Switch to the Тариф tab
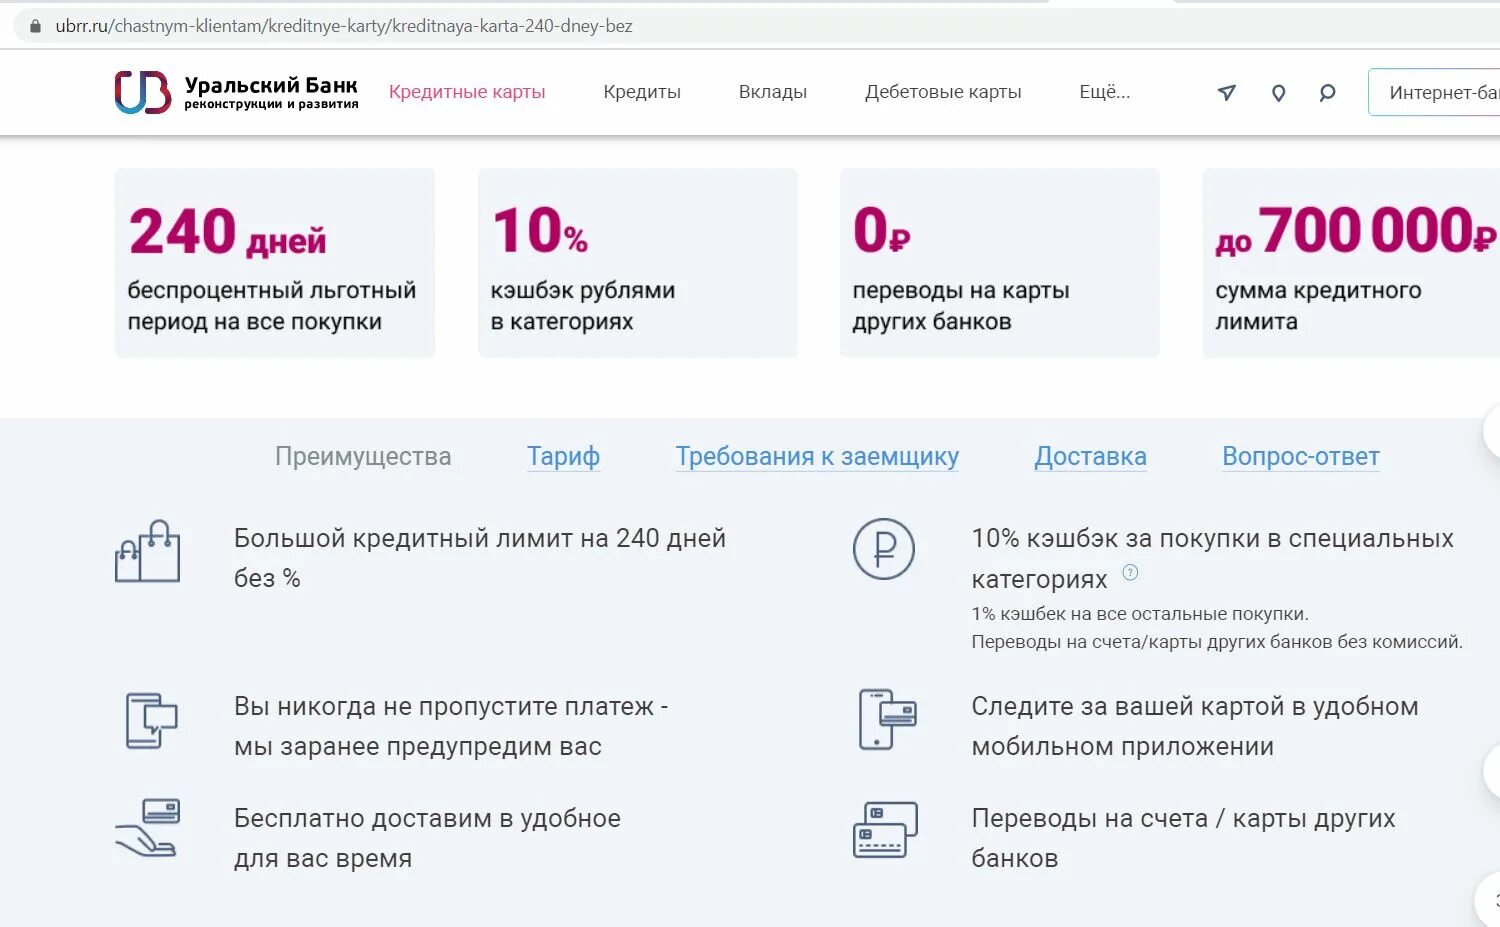 point(564,457)
